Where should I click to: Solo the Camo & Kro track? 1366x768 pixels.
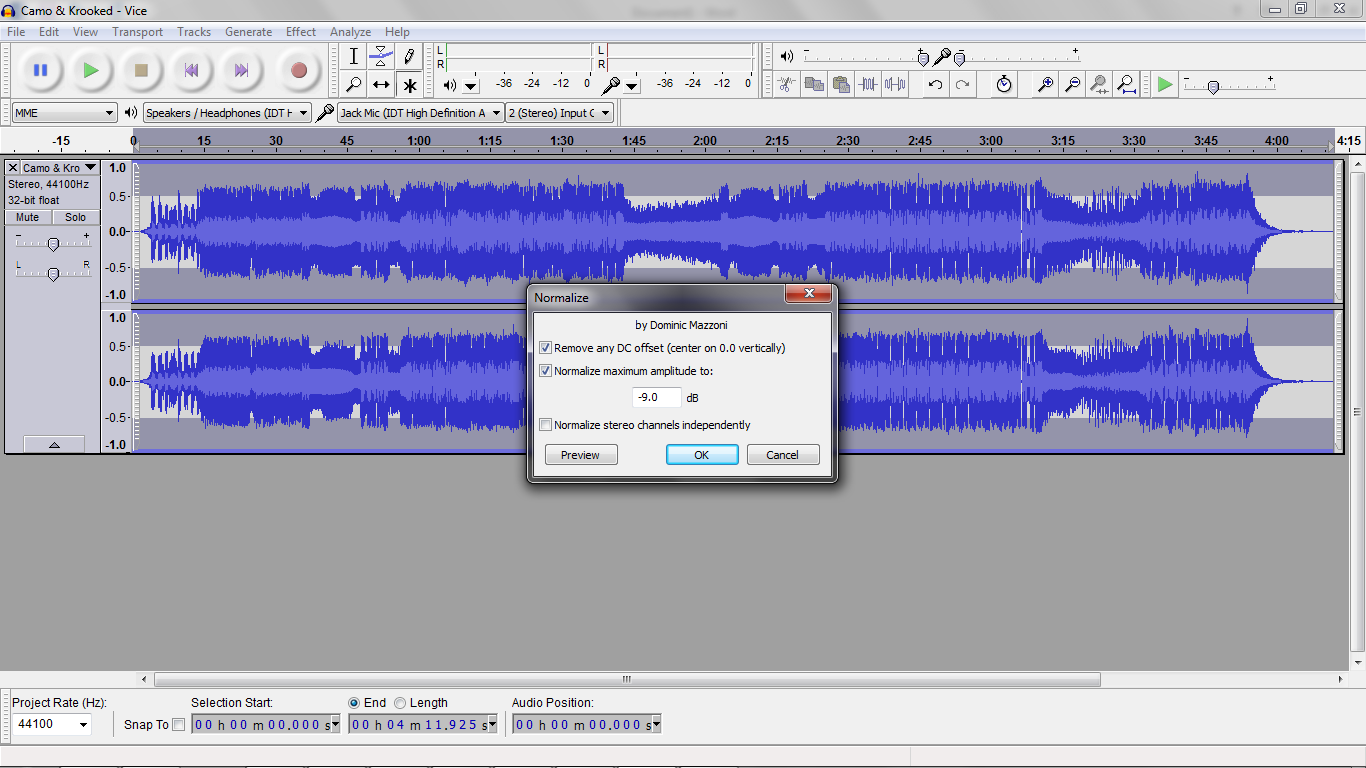click(x=76, y=217)
